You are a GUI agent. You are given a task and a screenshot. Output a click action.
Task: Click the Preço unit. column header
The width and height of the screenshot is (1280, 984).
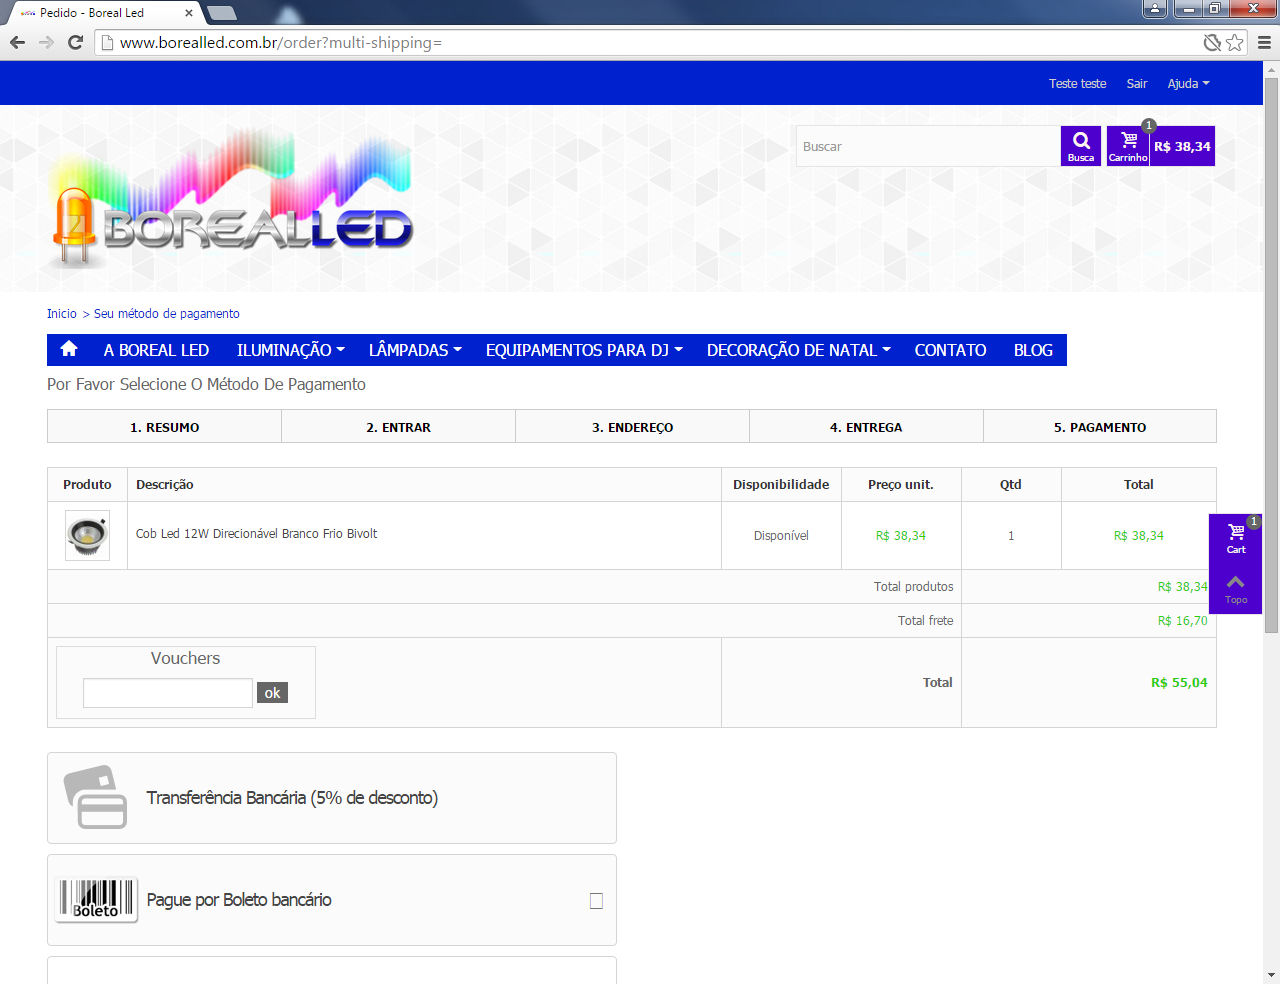901,484
